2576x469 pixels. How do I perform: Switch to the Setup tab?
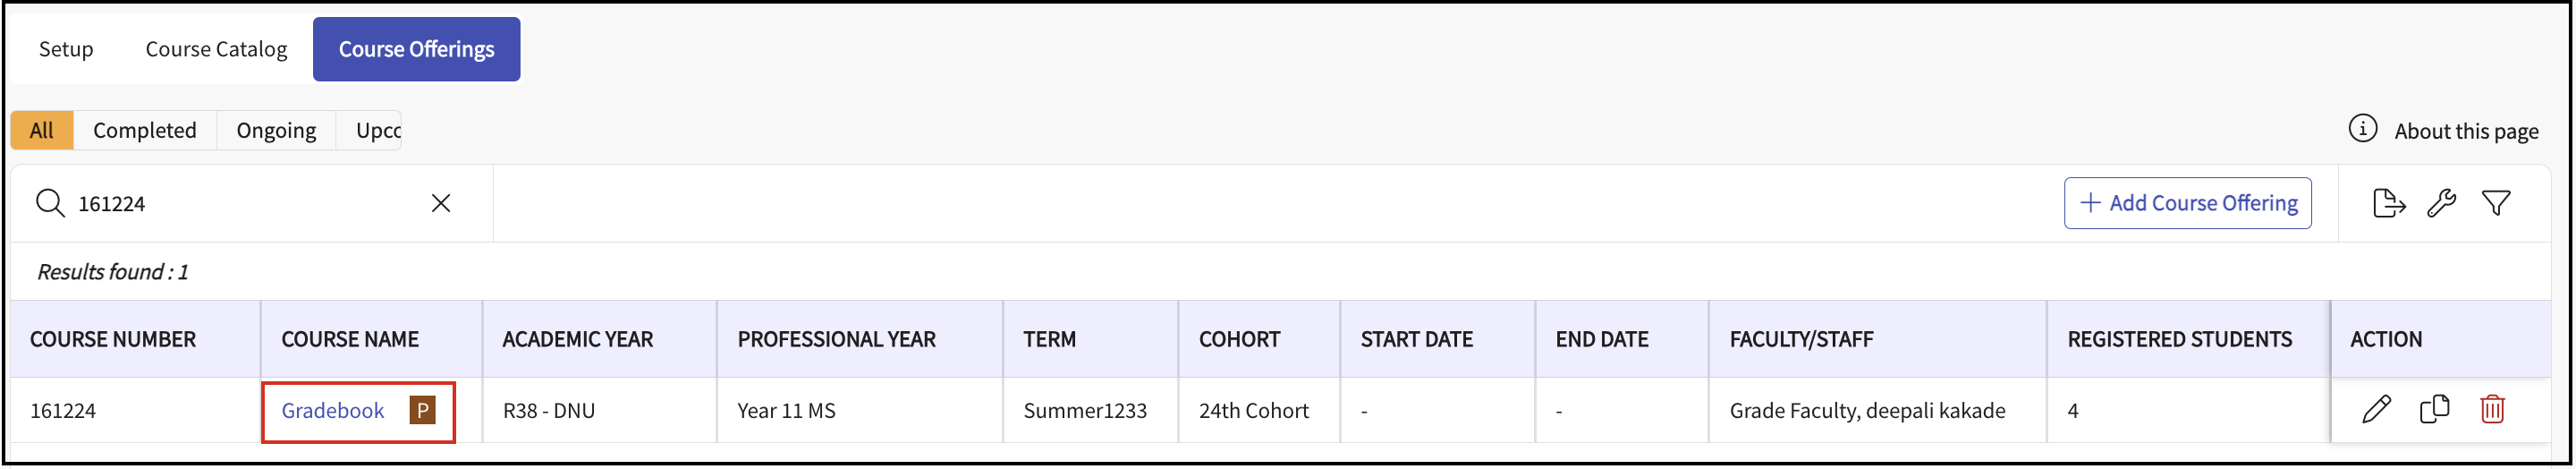pyautogui.click(x=66, y=49)
